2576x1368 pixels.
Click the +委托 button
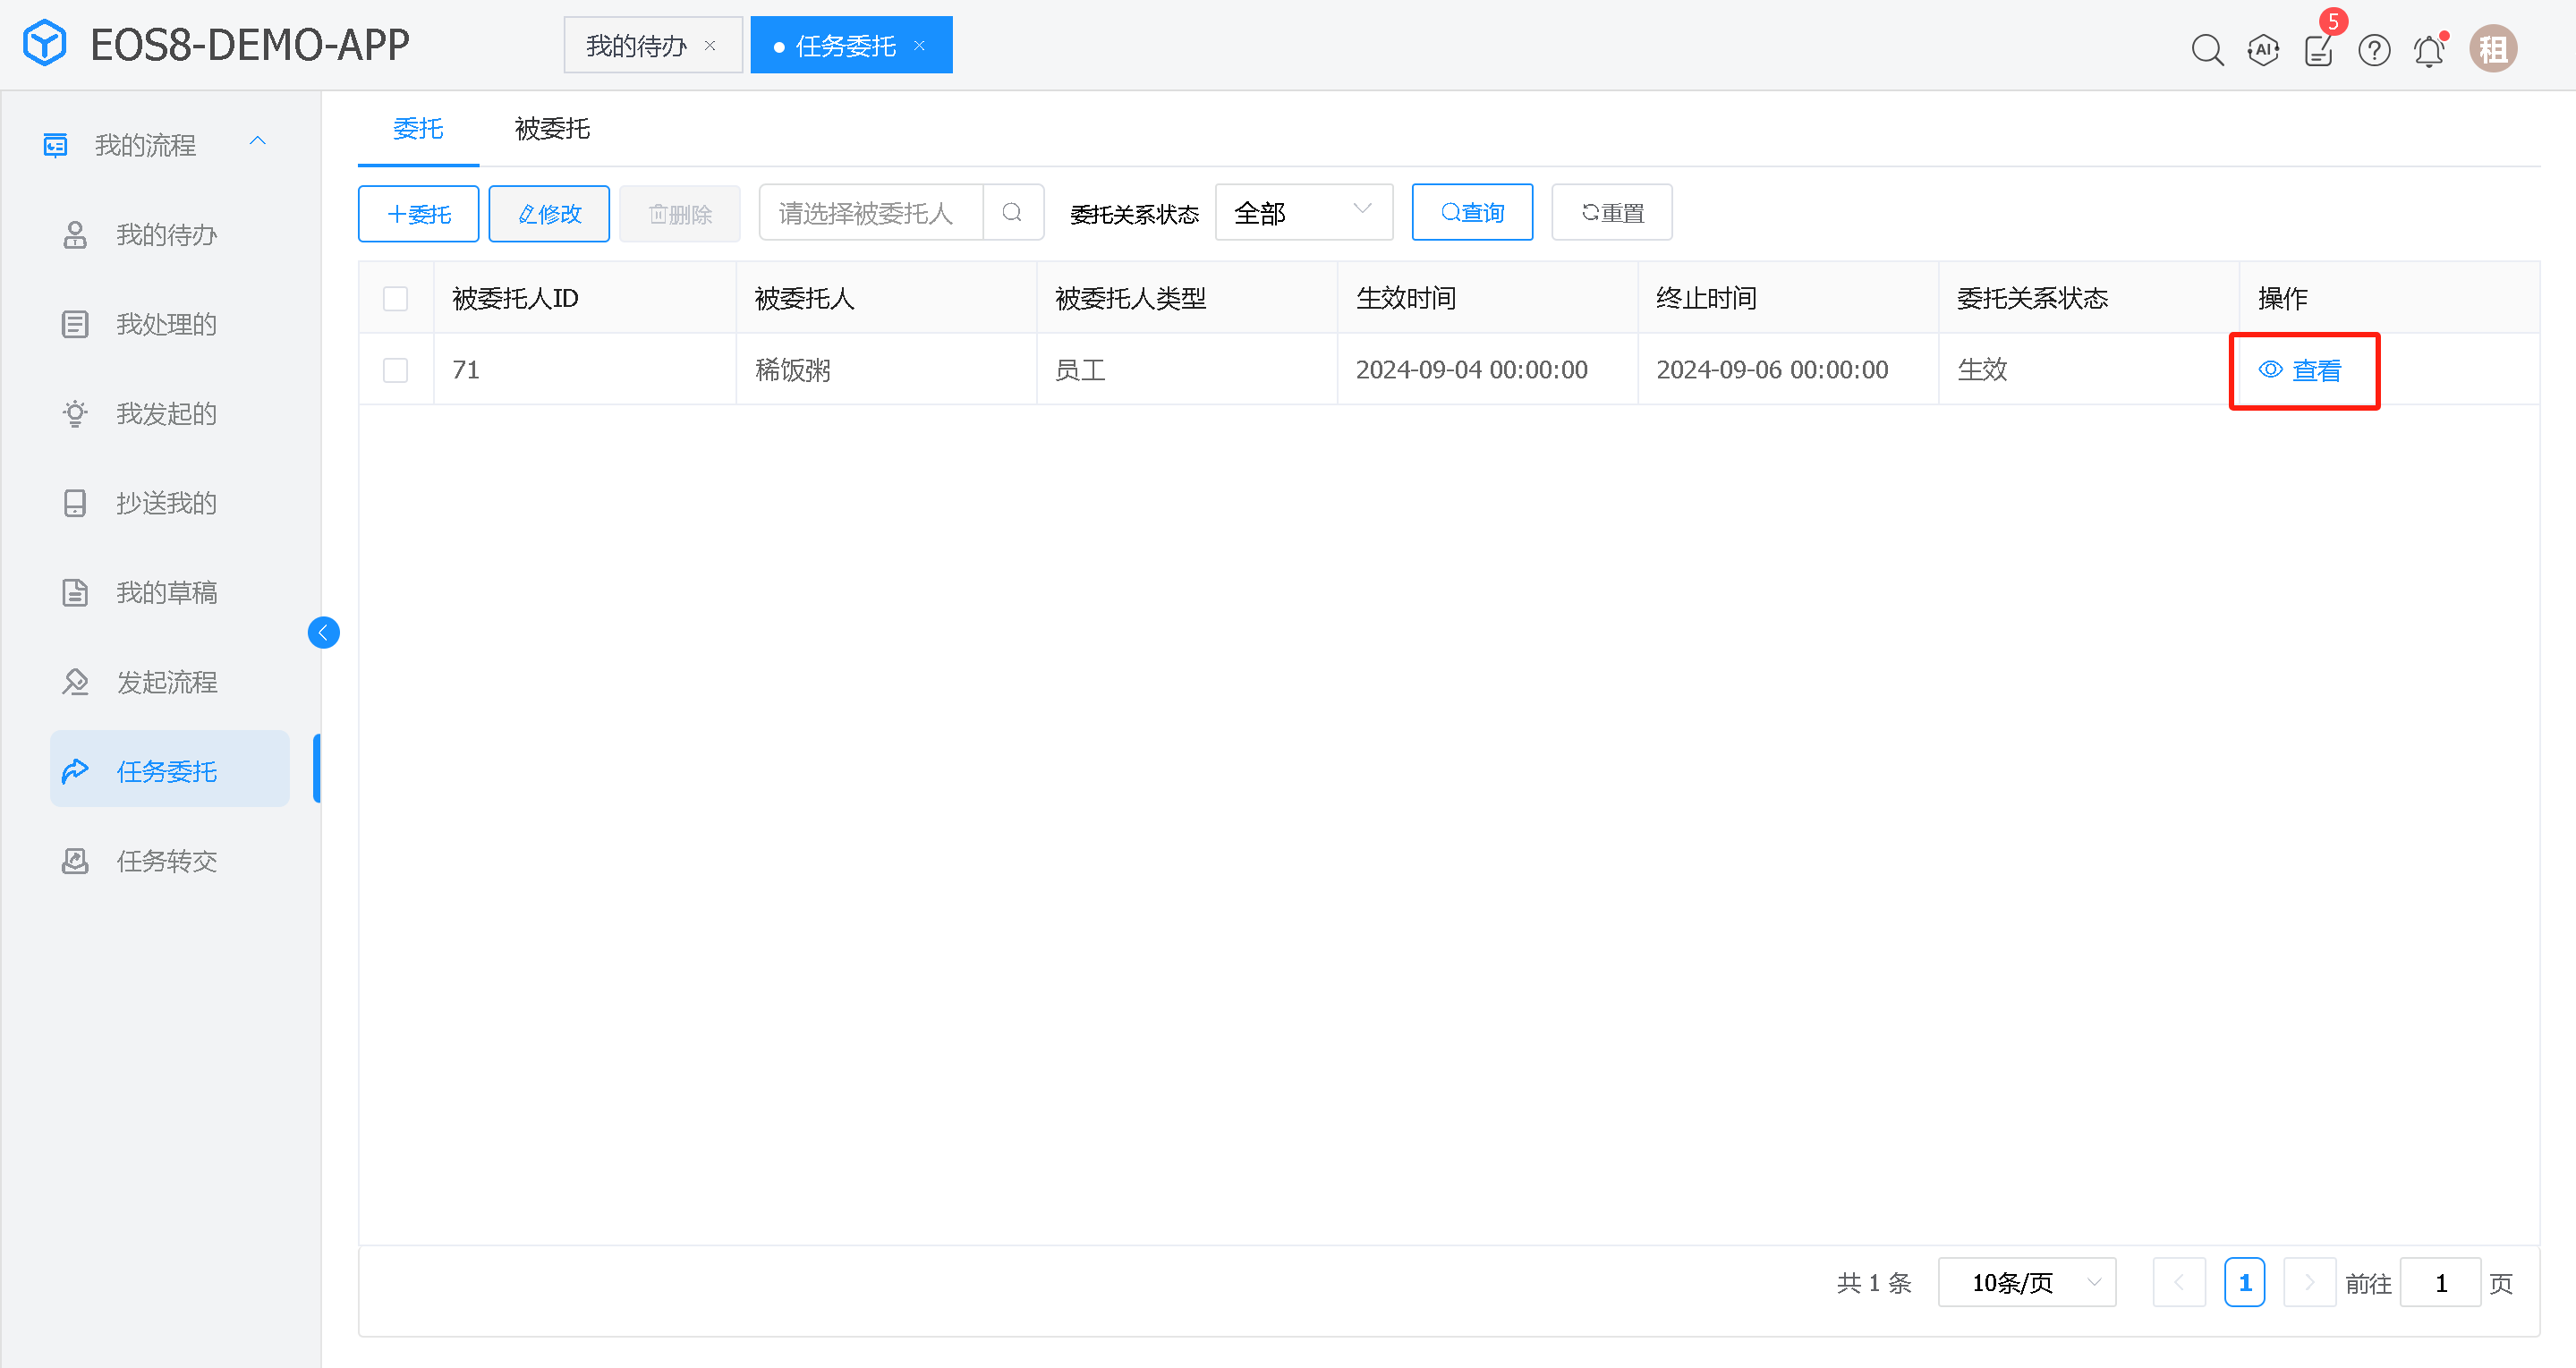tap(418, 213)
